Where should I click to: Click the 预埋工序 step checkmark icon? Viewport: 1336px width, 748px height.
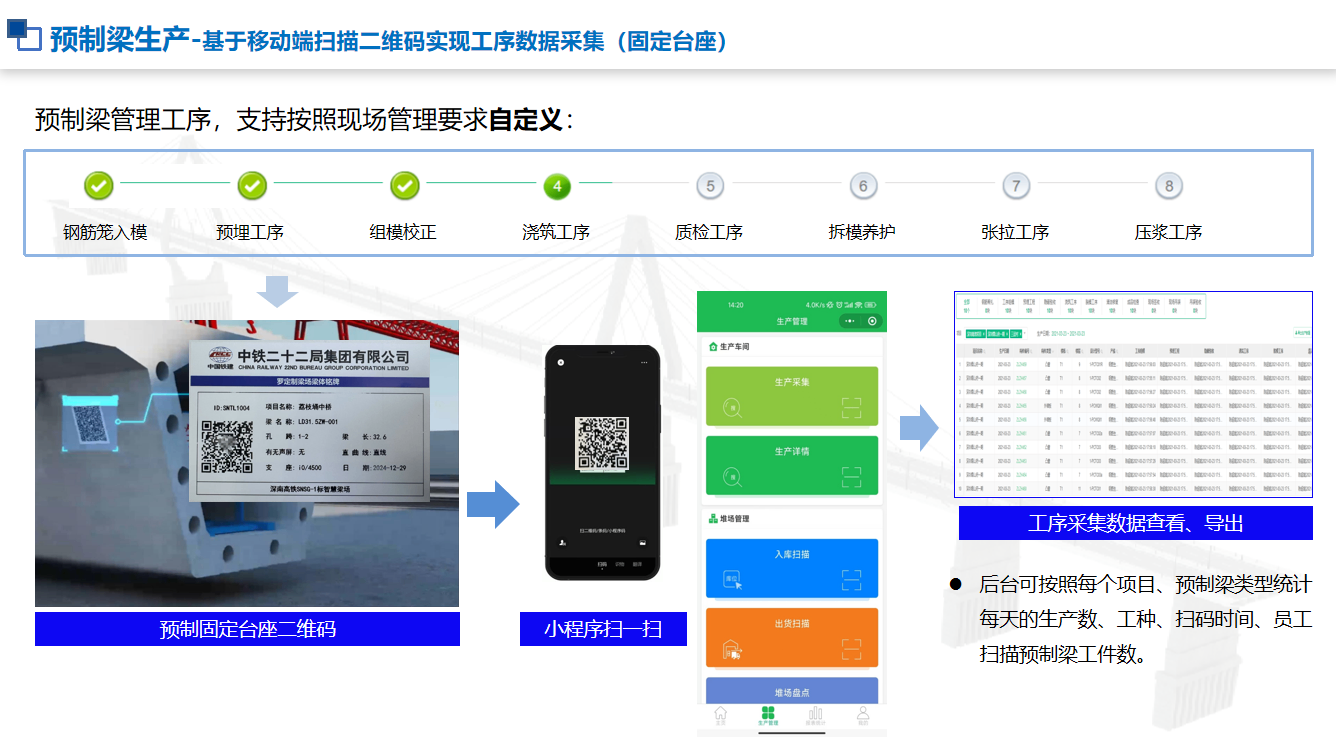coord(252,185)
